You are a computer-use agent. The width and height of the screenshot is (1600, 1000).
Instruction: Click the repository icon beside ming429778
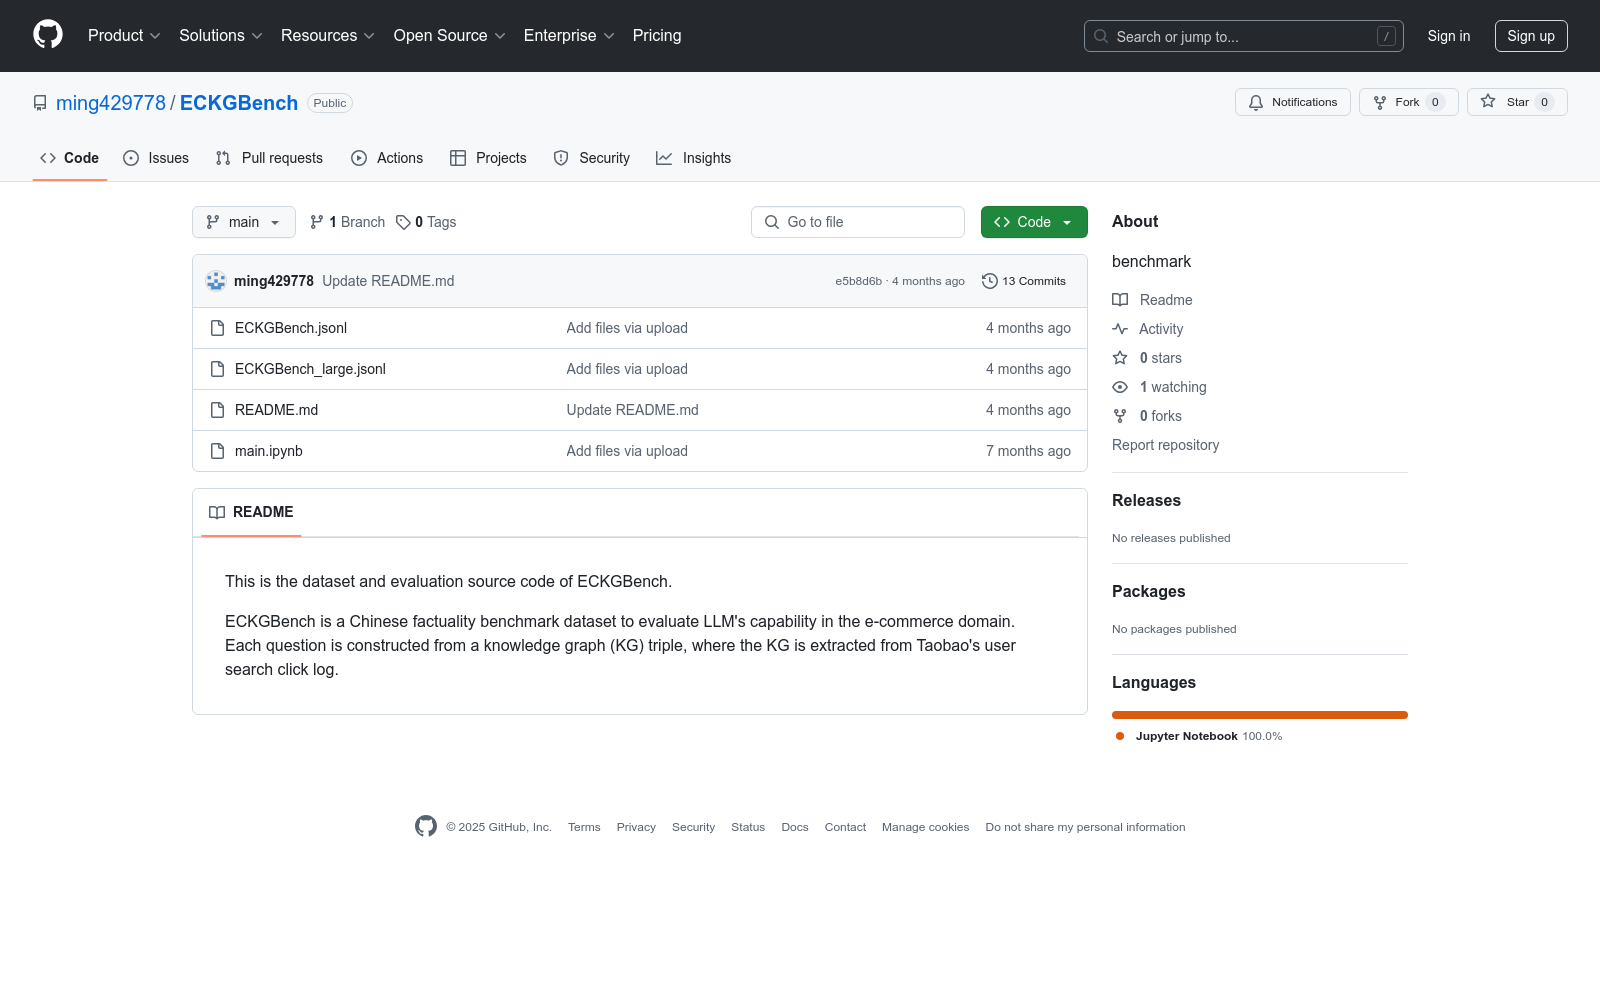pos(40,103)
